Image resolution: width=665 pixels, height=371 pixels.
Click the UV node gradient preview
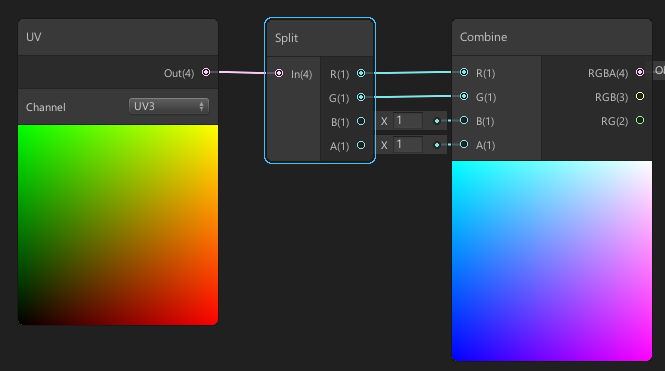pyautogui.click(x=118, y=225)
